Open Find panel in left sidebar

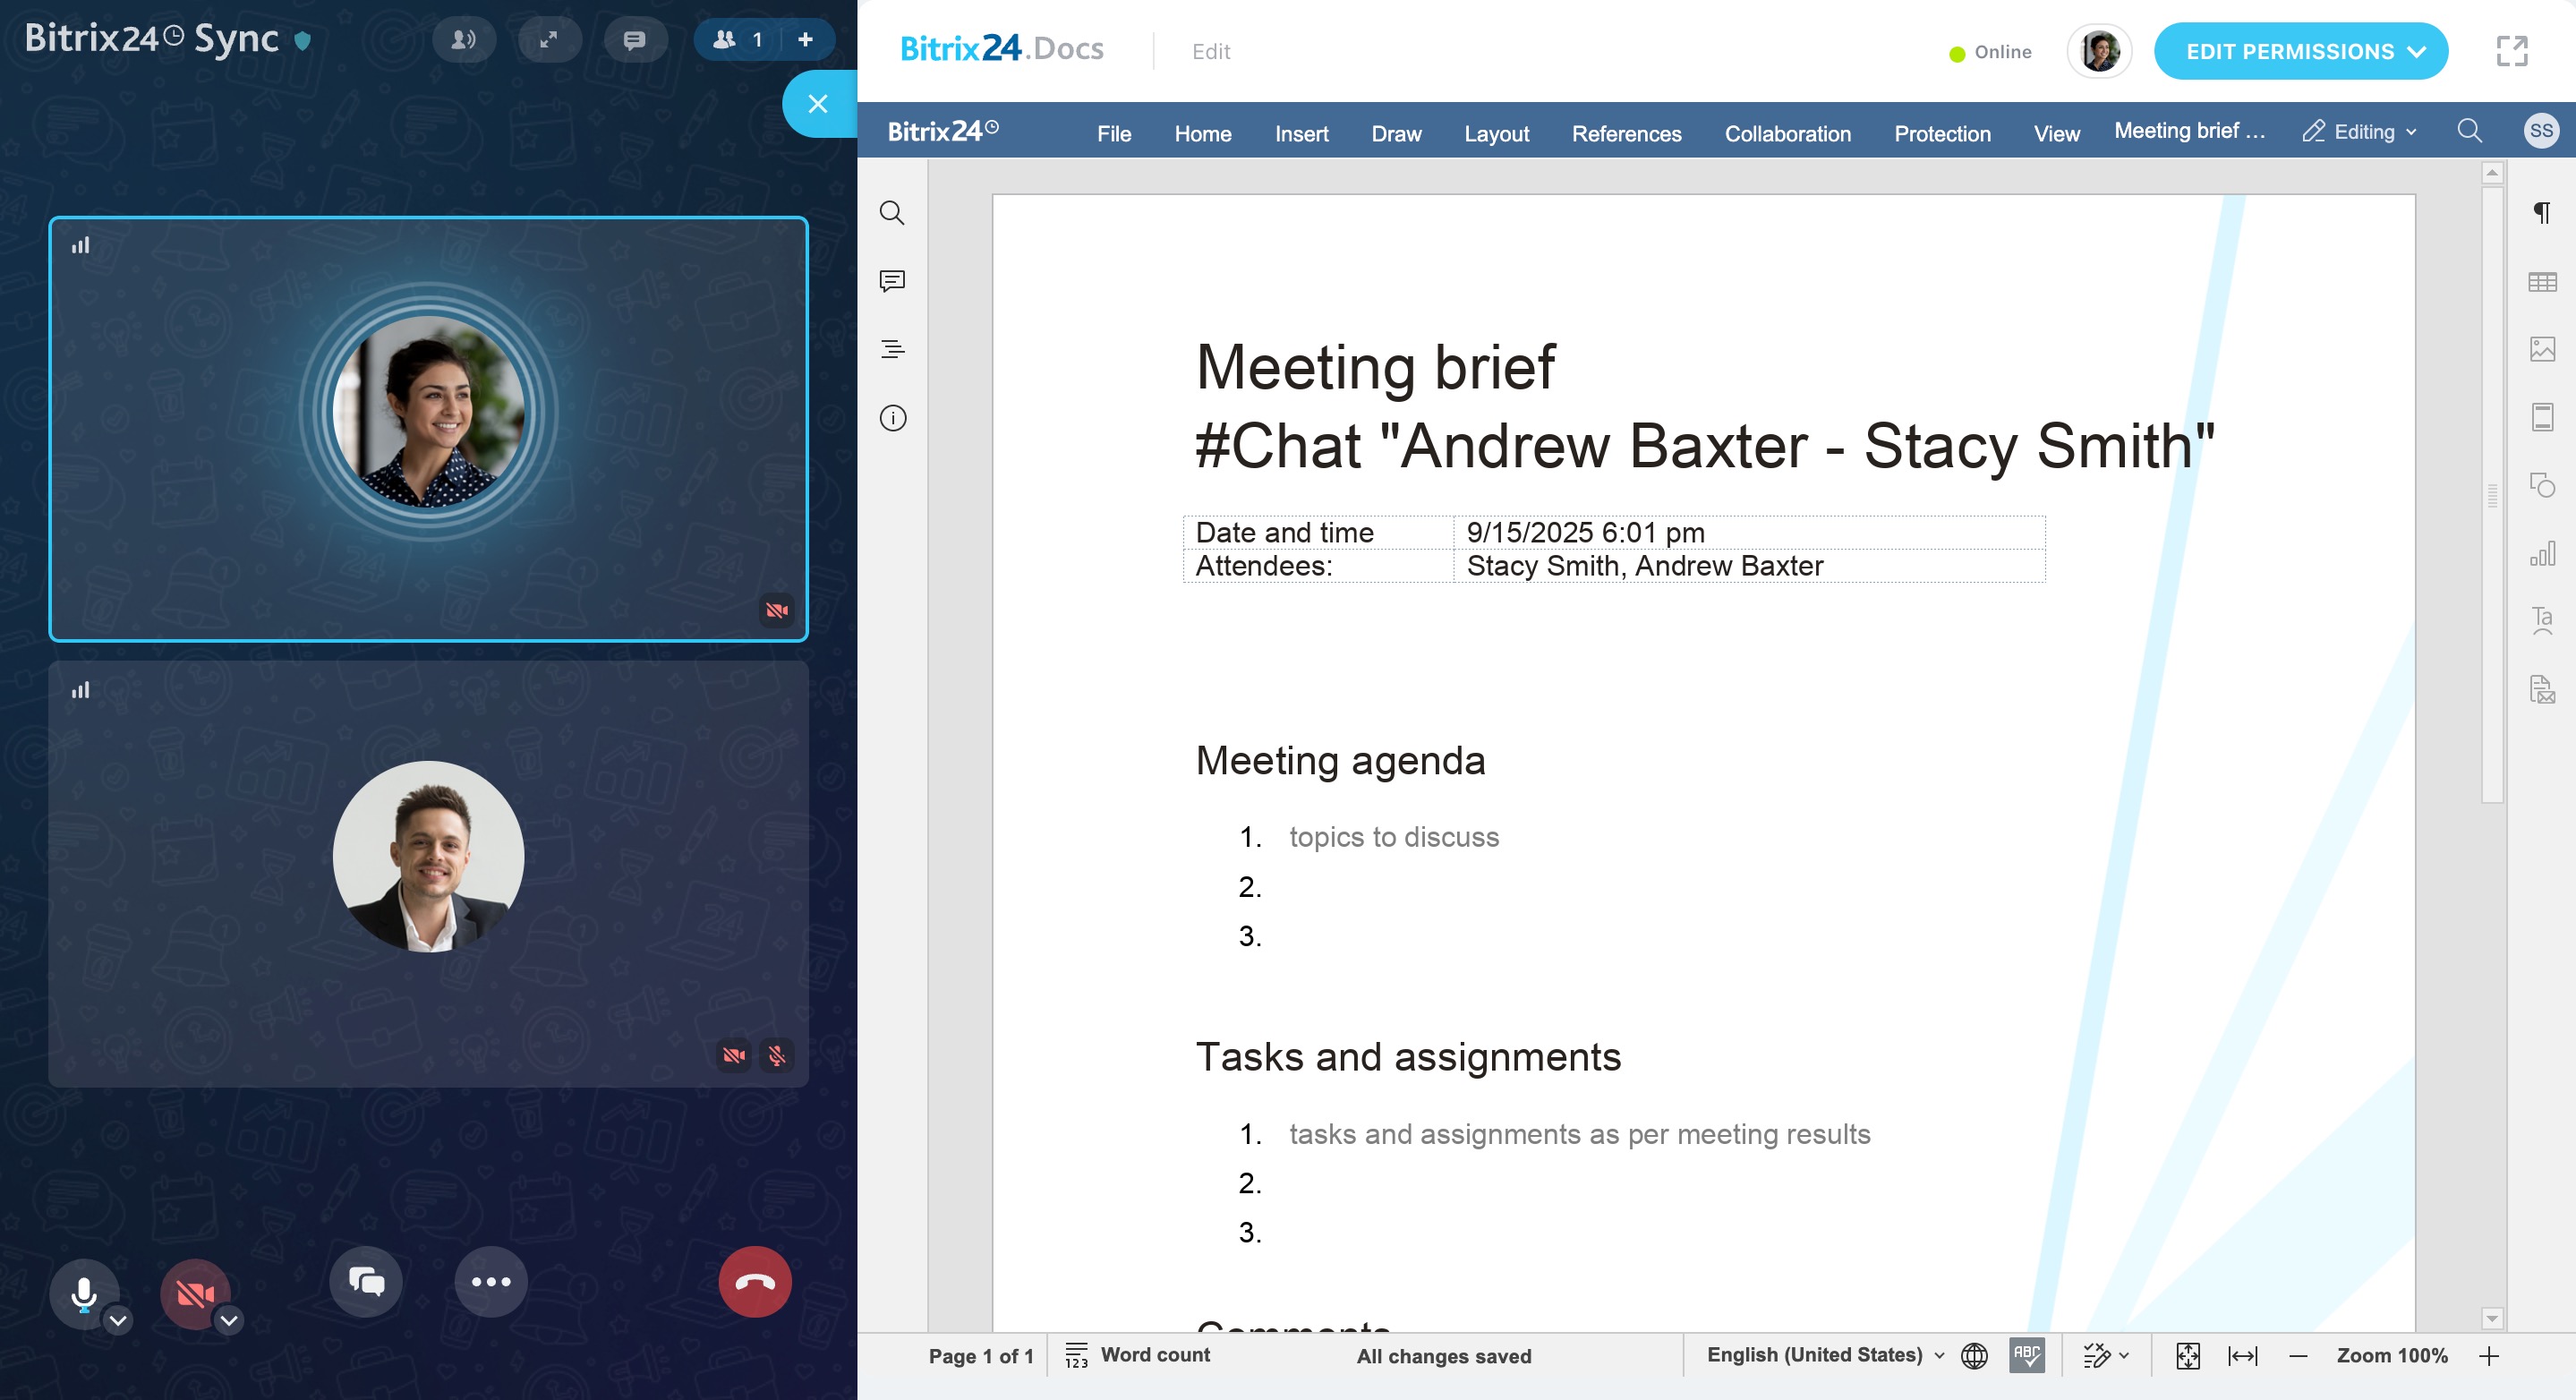point(892,212)
